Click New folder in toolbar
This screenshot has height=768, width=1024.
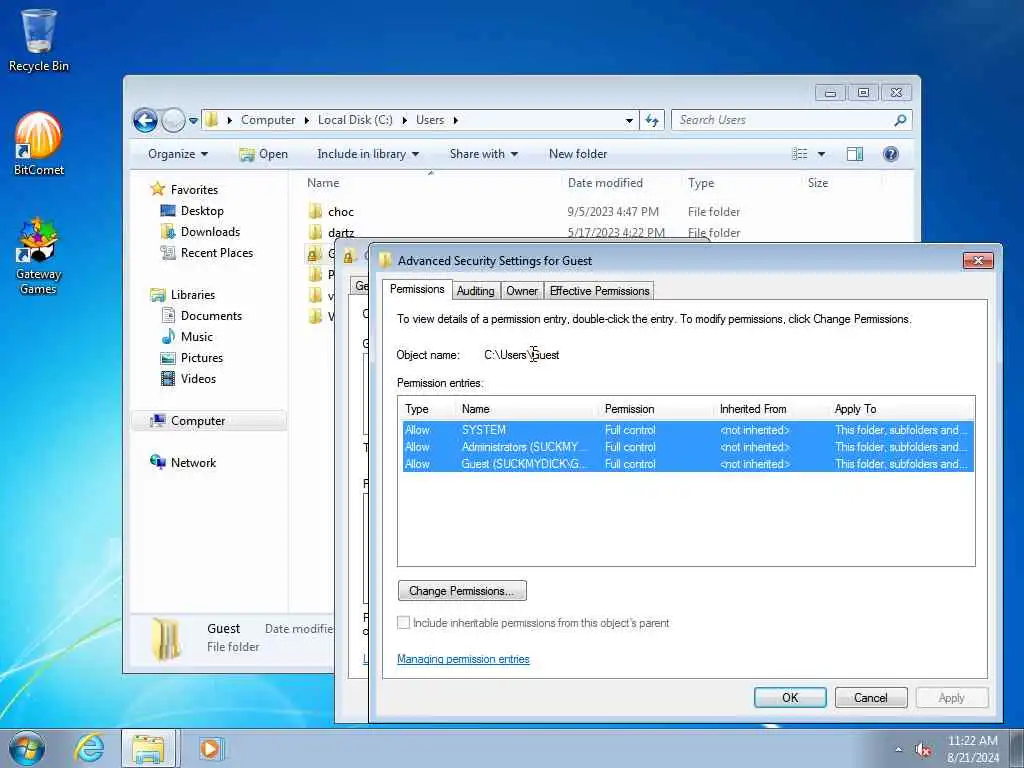click(x=577, y=154)
